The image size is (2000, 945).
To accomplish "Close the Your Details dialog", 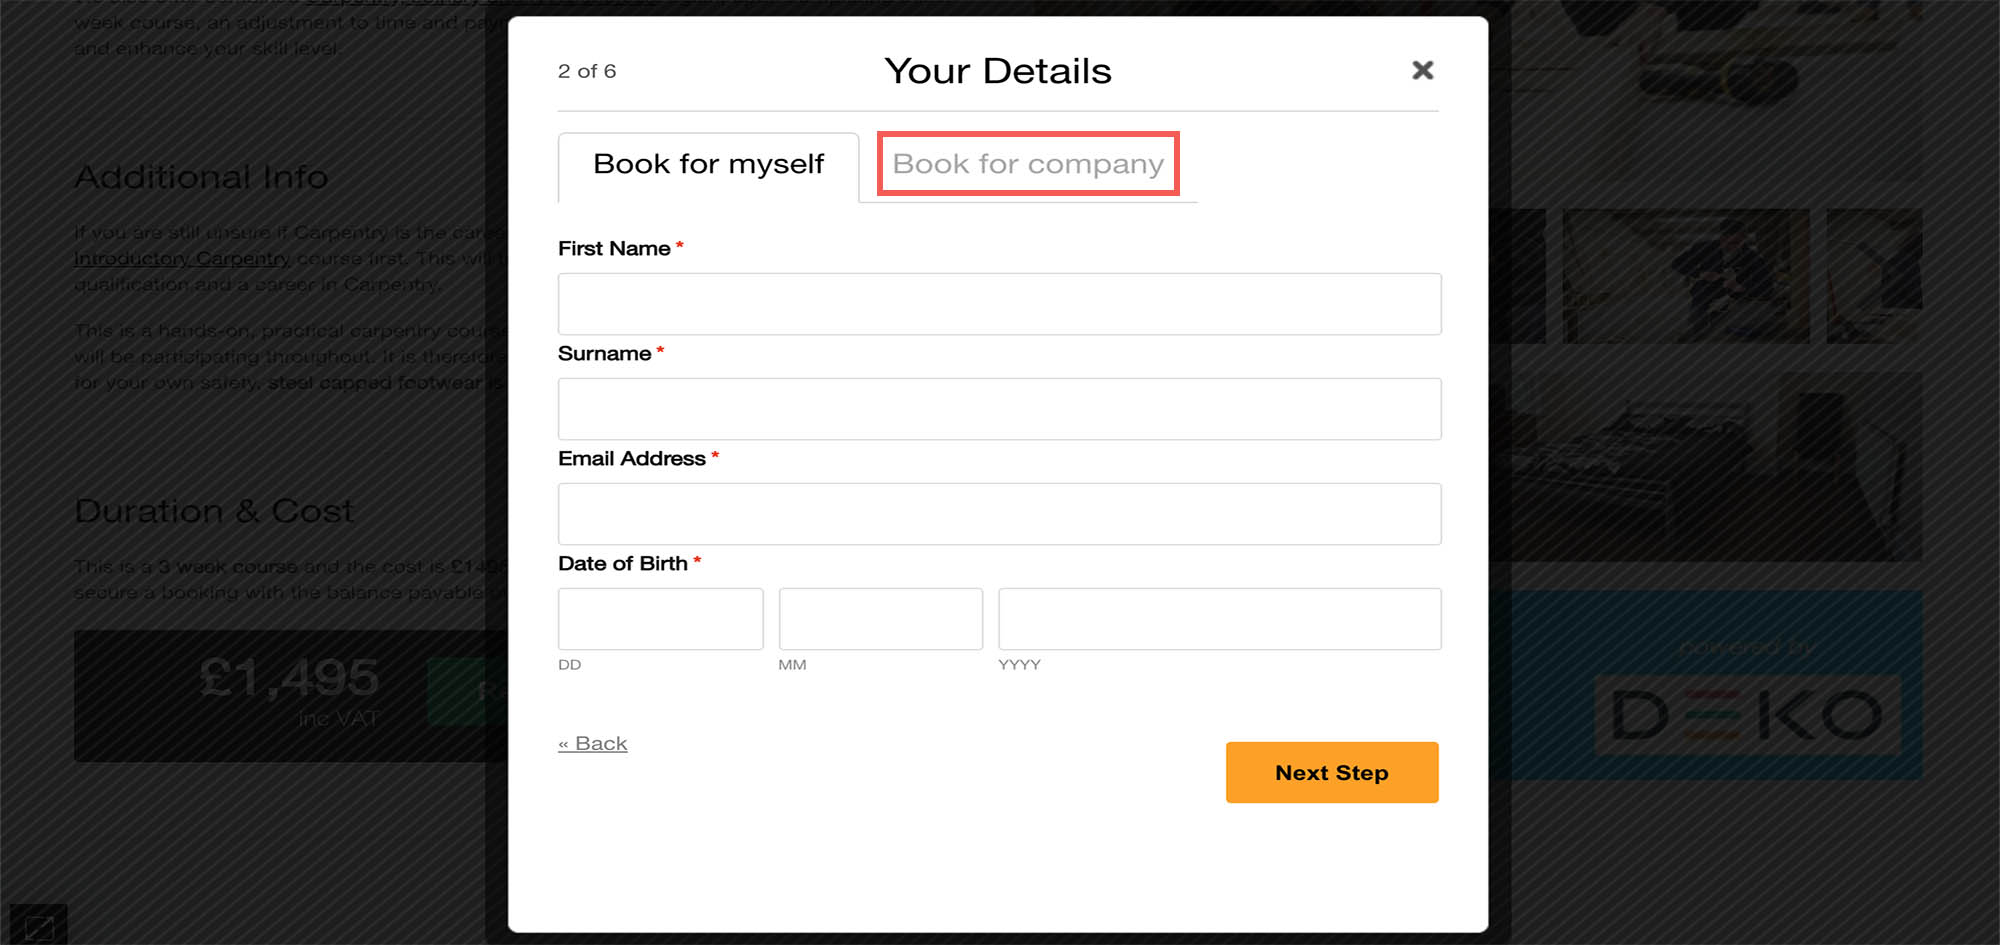I will click(x=1422, y=70).
